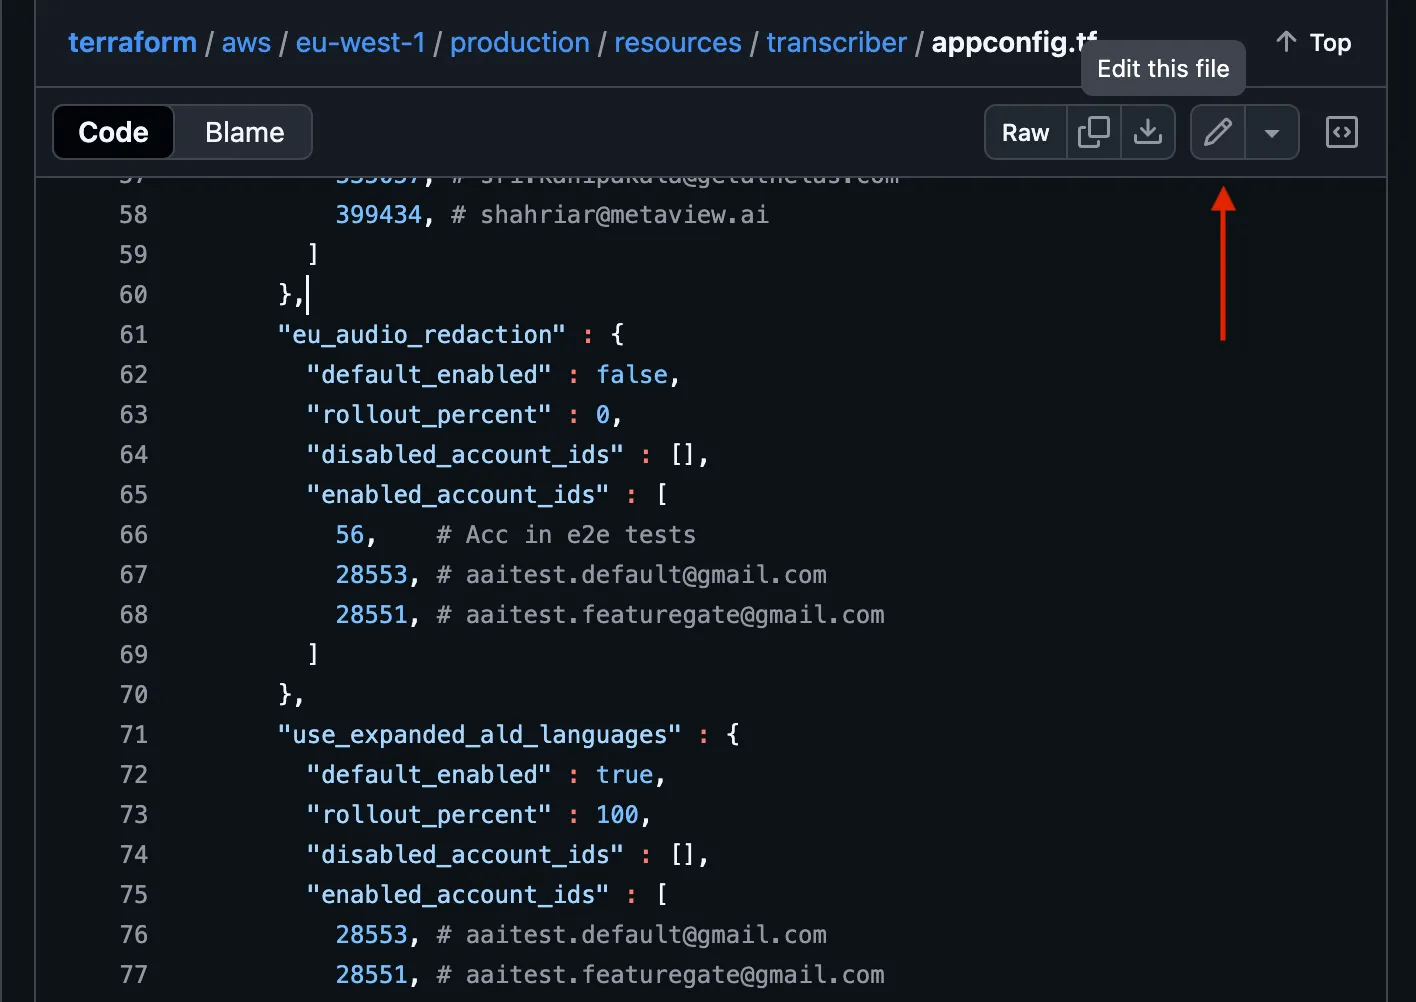Click line number 65
This screenshot has height=1002, width=1416.
point(133,494)
